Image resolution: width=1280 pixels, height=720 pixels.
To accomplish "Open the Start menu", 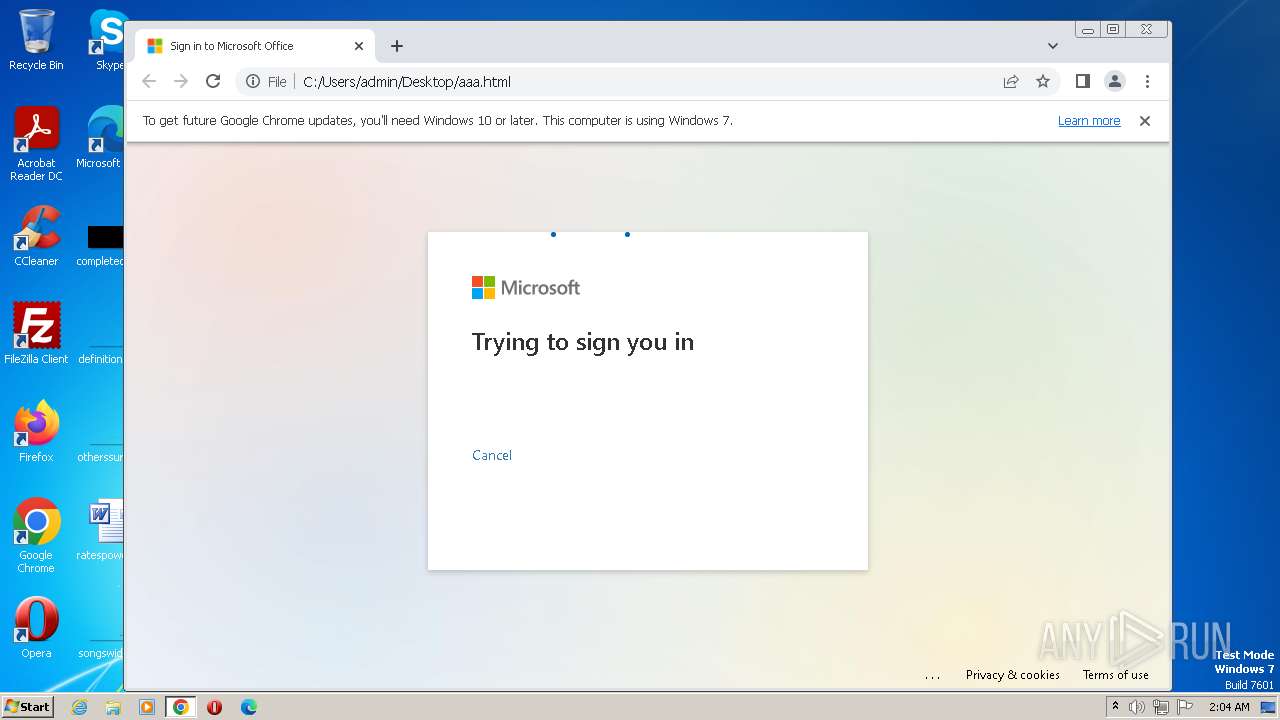I will [27, 706].
